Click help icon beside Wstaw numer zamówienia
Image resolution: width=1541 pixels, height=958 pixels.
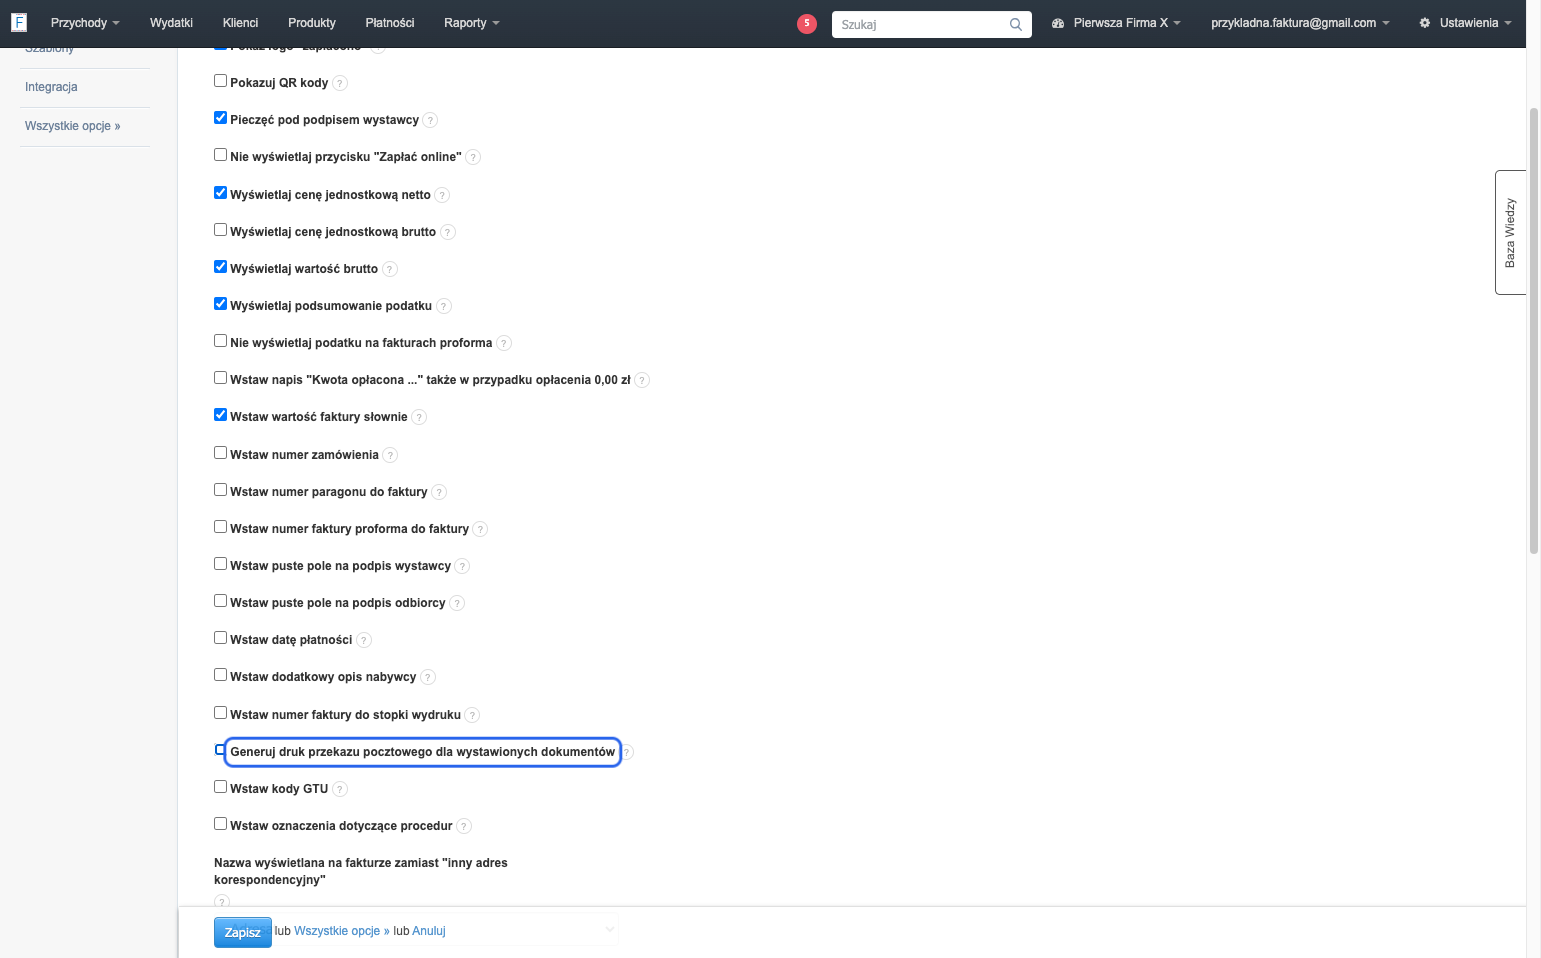[x=390, y=455]
